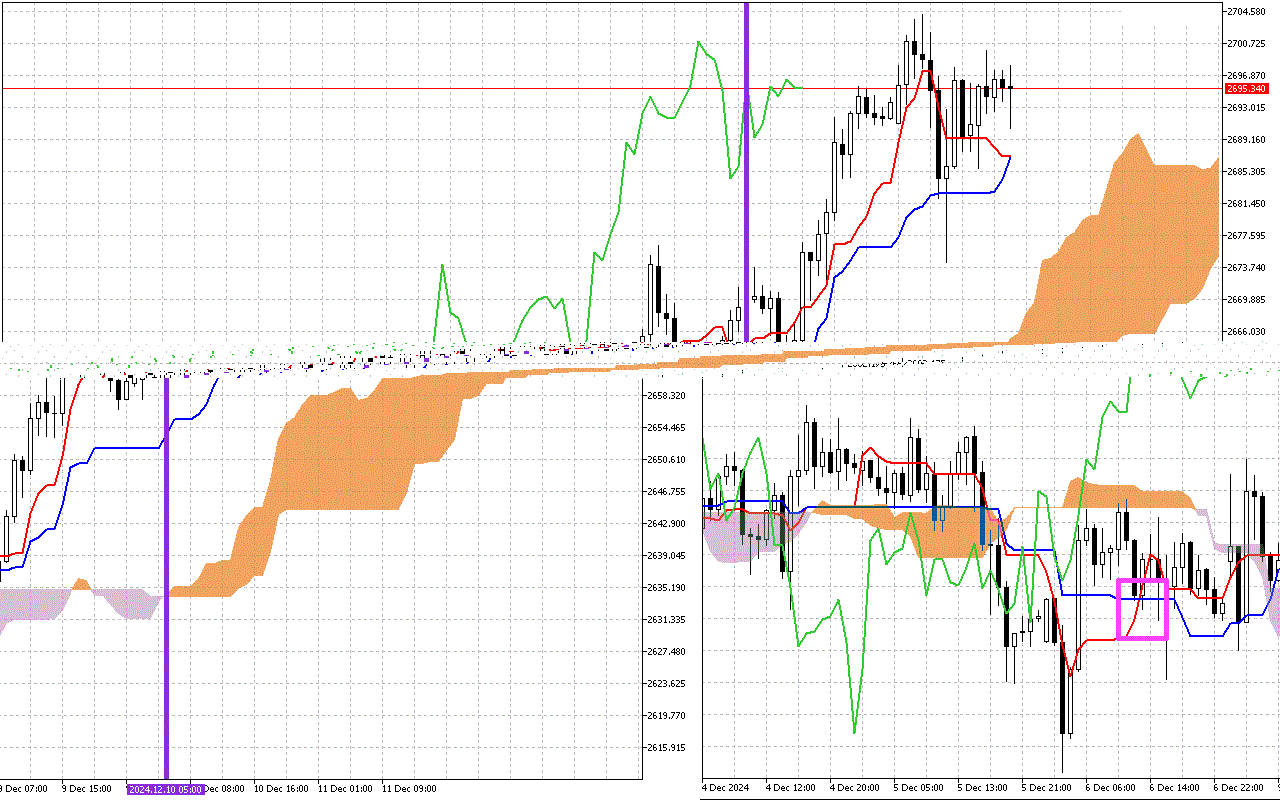Click the 6 Dec 06:00 time axis label
Image resolution: width=1280 pixels, height=800 pixels.
coord(1111,789)
